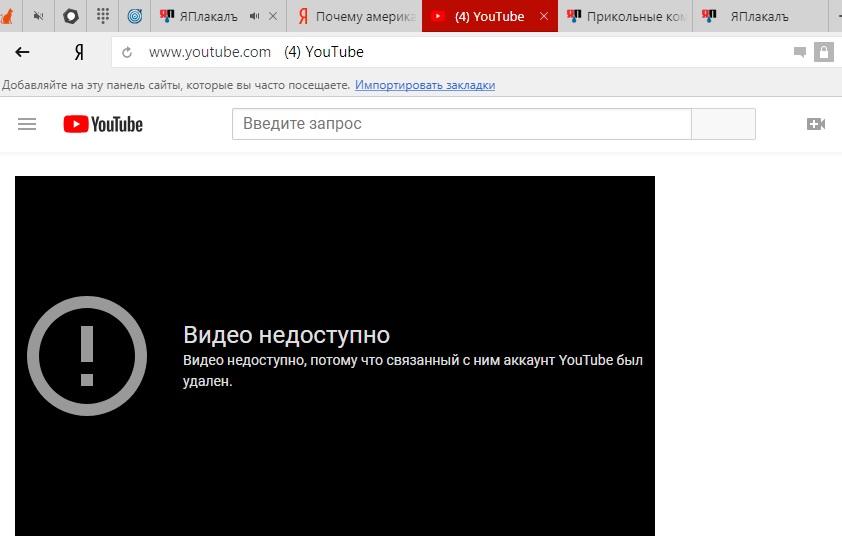
Task: Switch to the pinned tab with spiral target icon
Action: point(135,16)
